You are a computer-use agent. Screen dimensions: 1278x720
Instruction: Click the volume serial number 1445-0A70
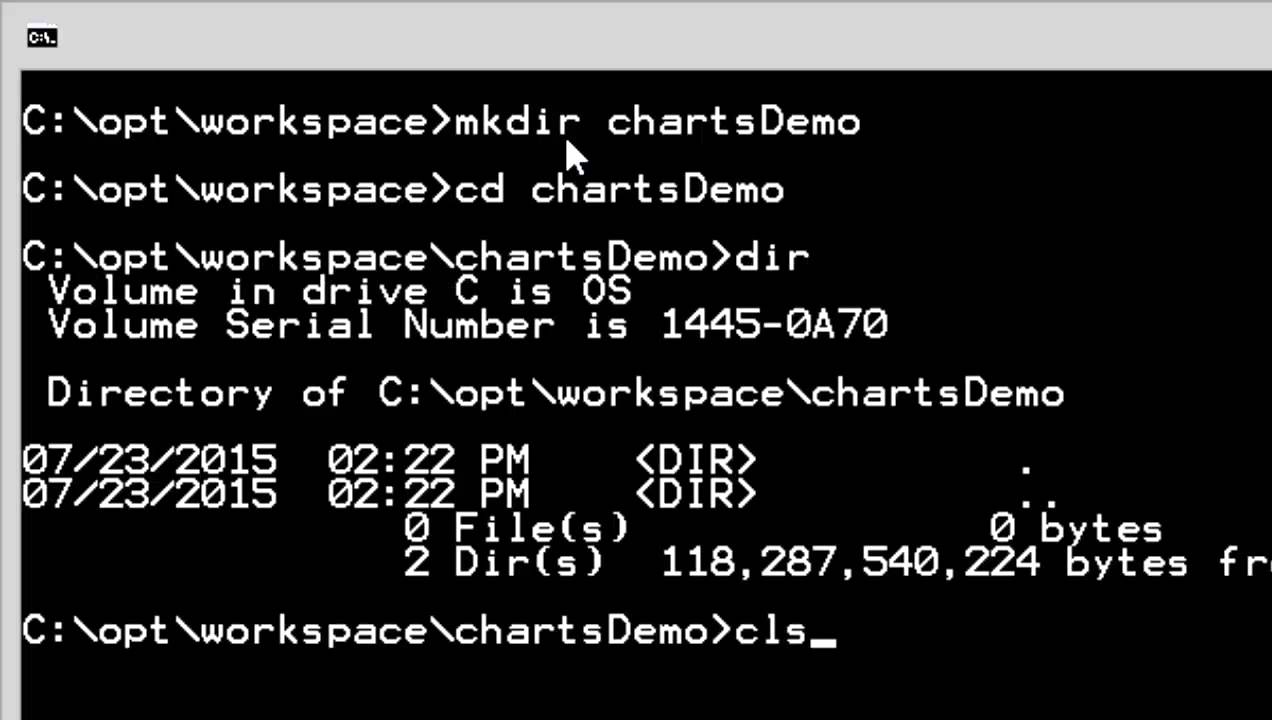tap(775, 325)
